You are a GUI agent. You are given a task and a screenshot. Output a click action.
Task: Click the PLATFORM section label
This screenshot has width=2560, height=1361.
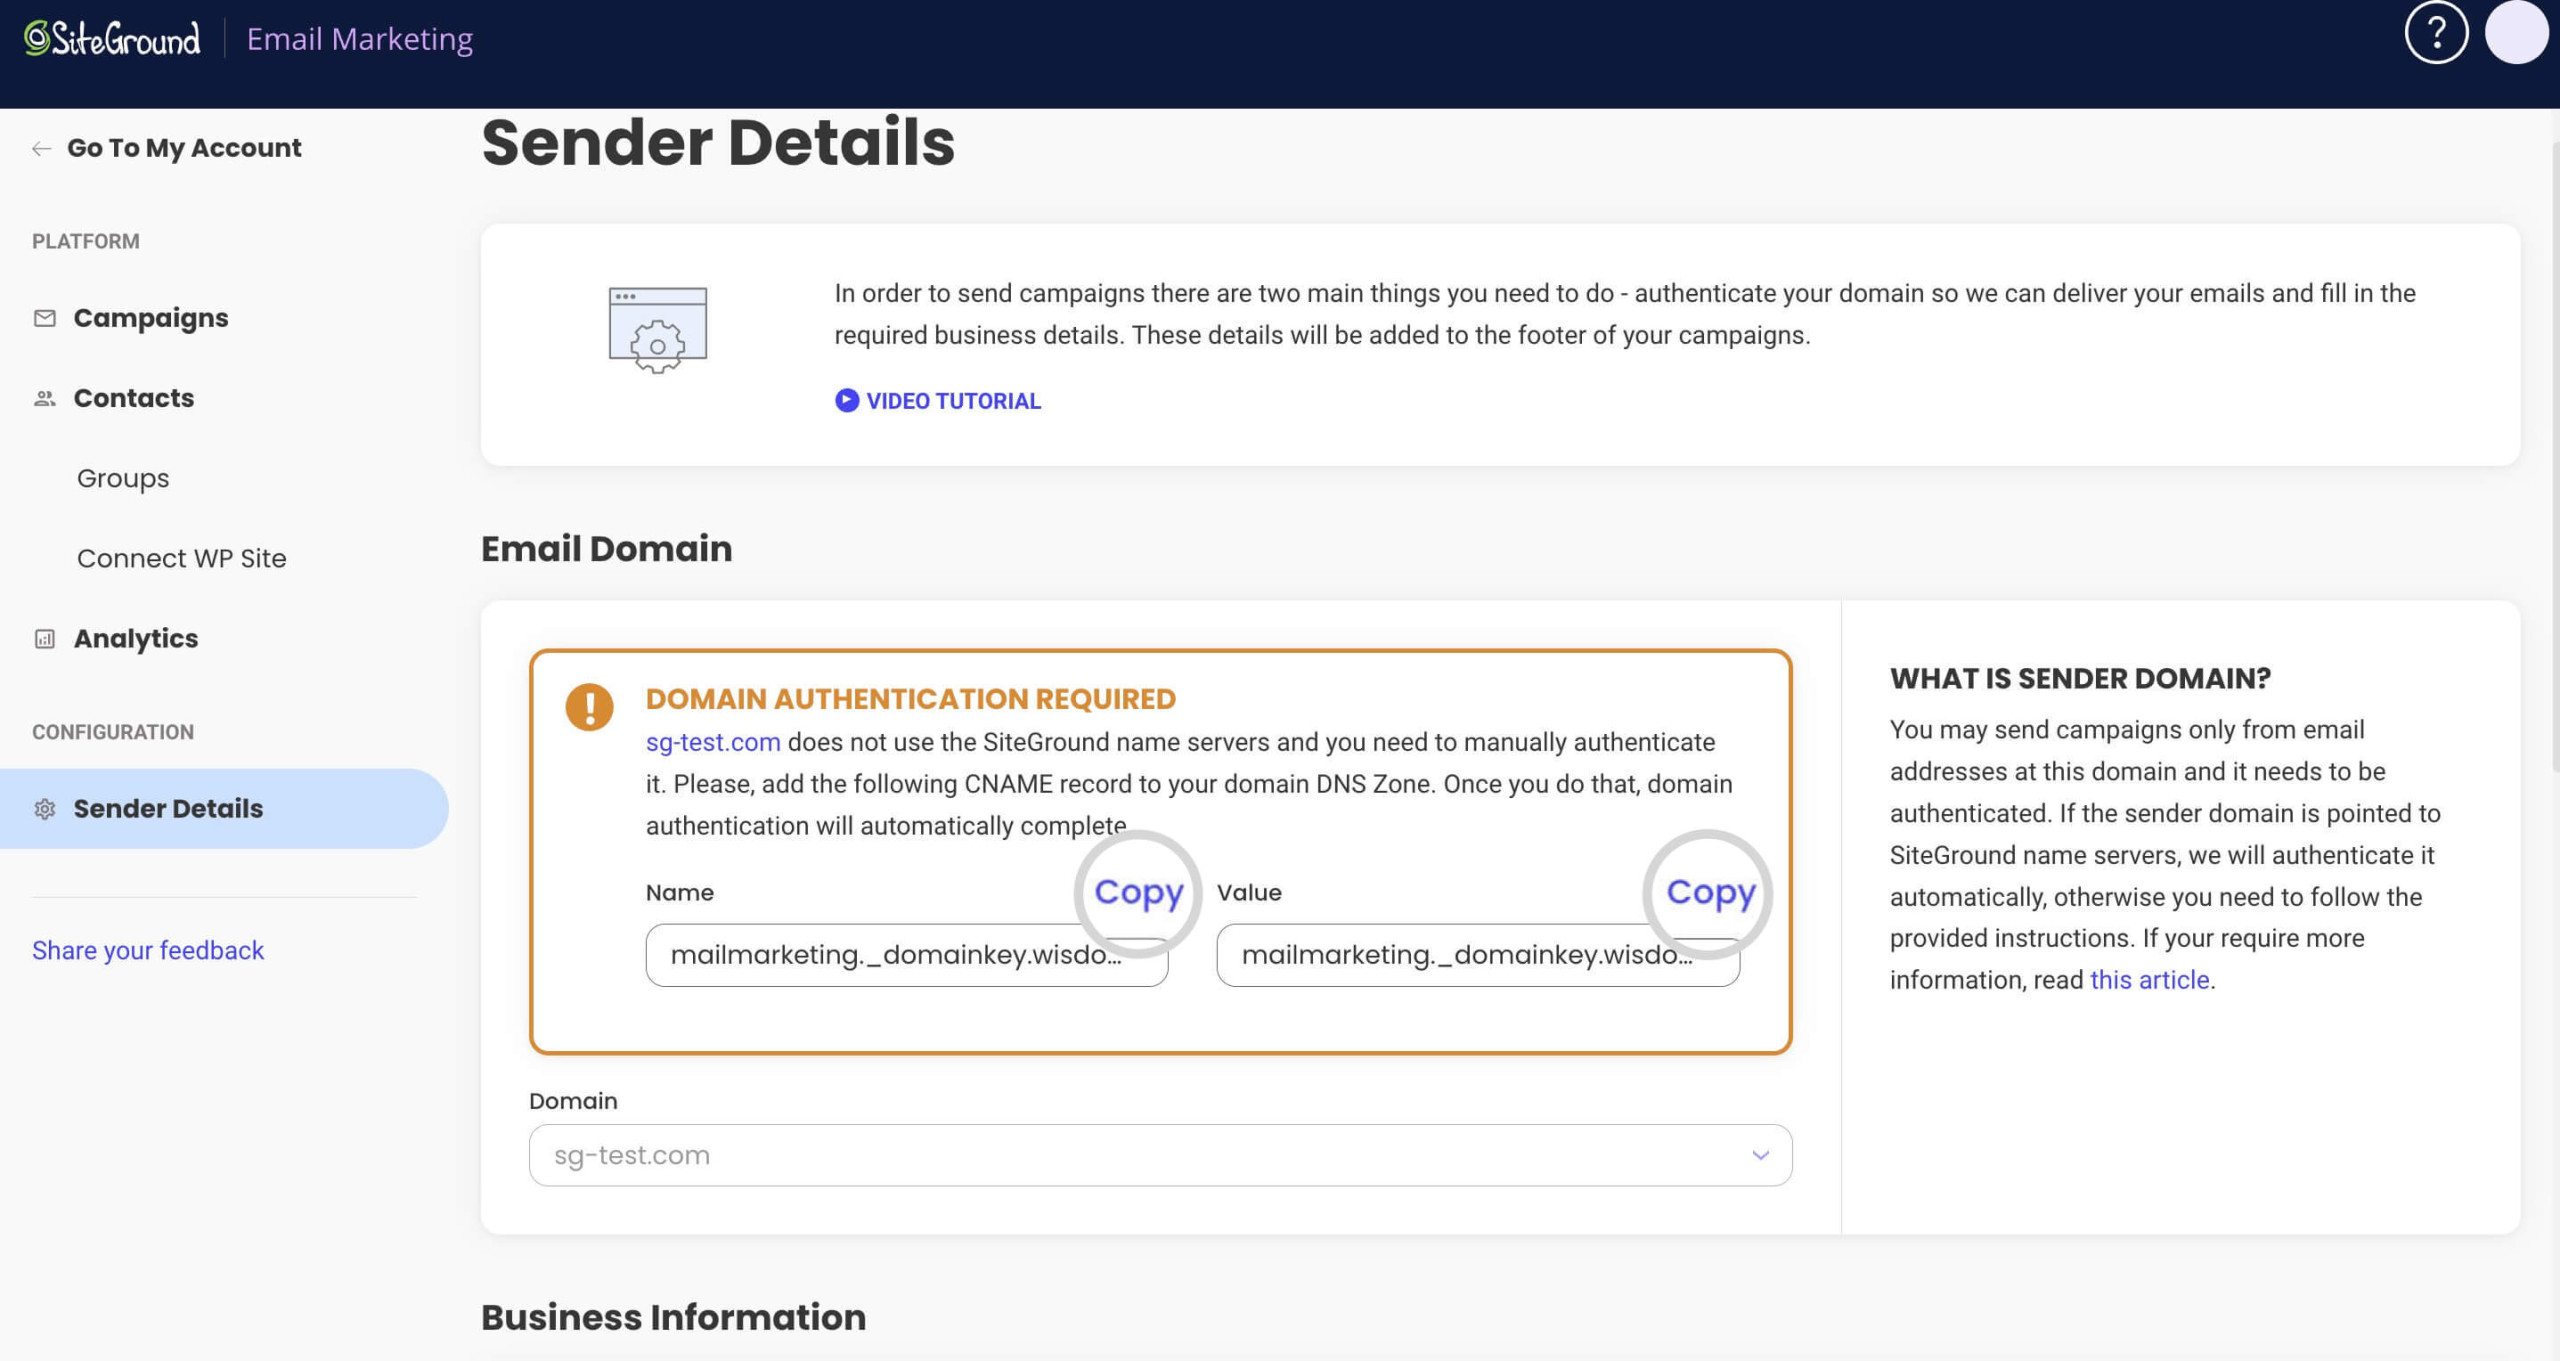(86, 241)
